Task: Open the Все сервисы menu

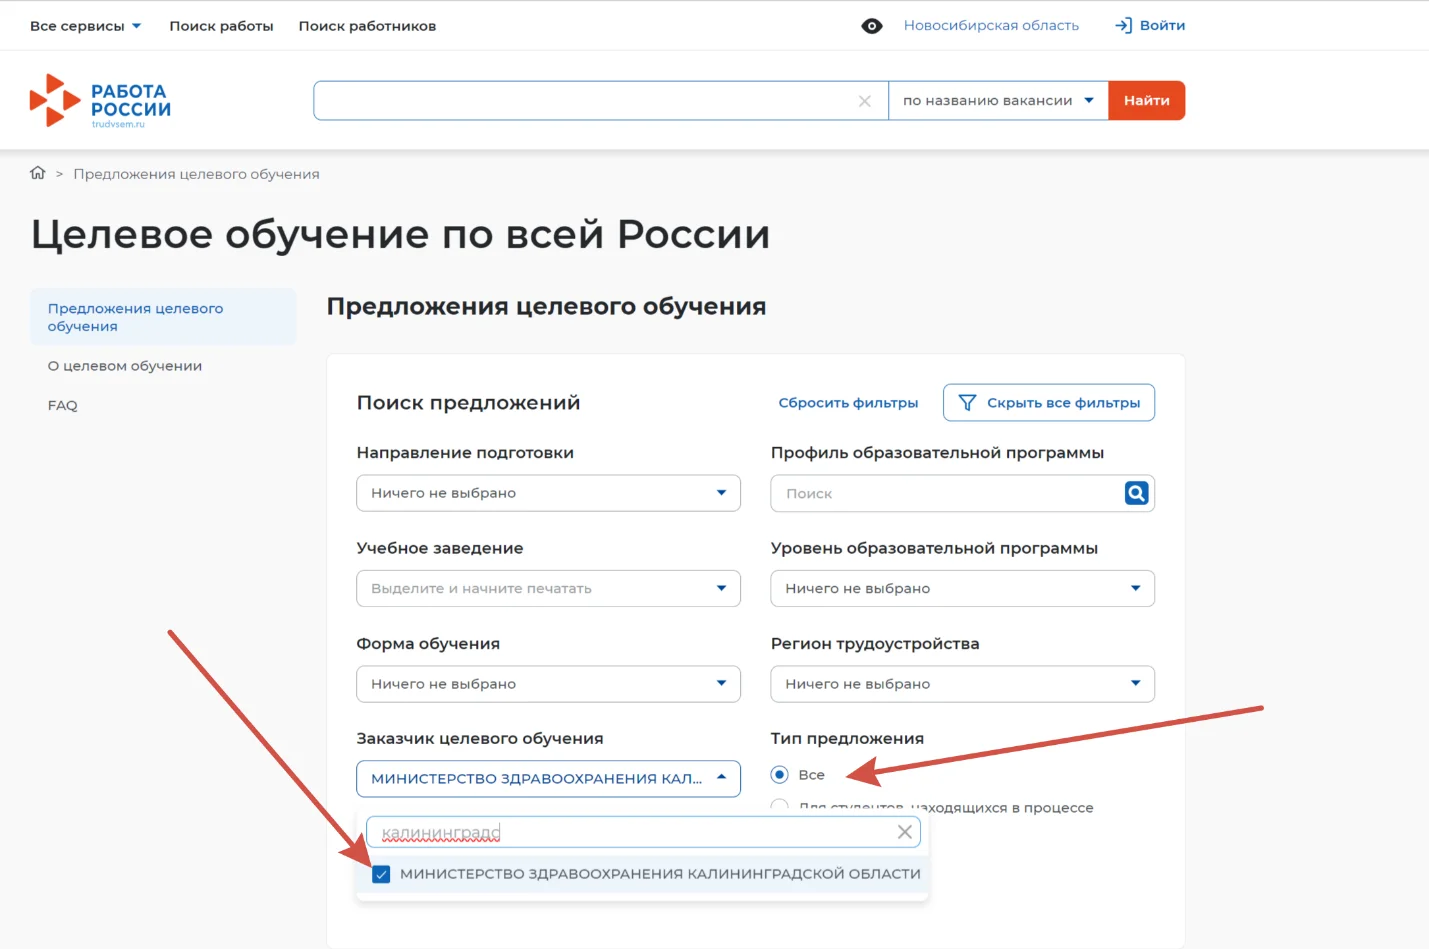Action: (85, 26)
